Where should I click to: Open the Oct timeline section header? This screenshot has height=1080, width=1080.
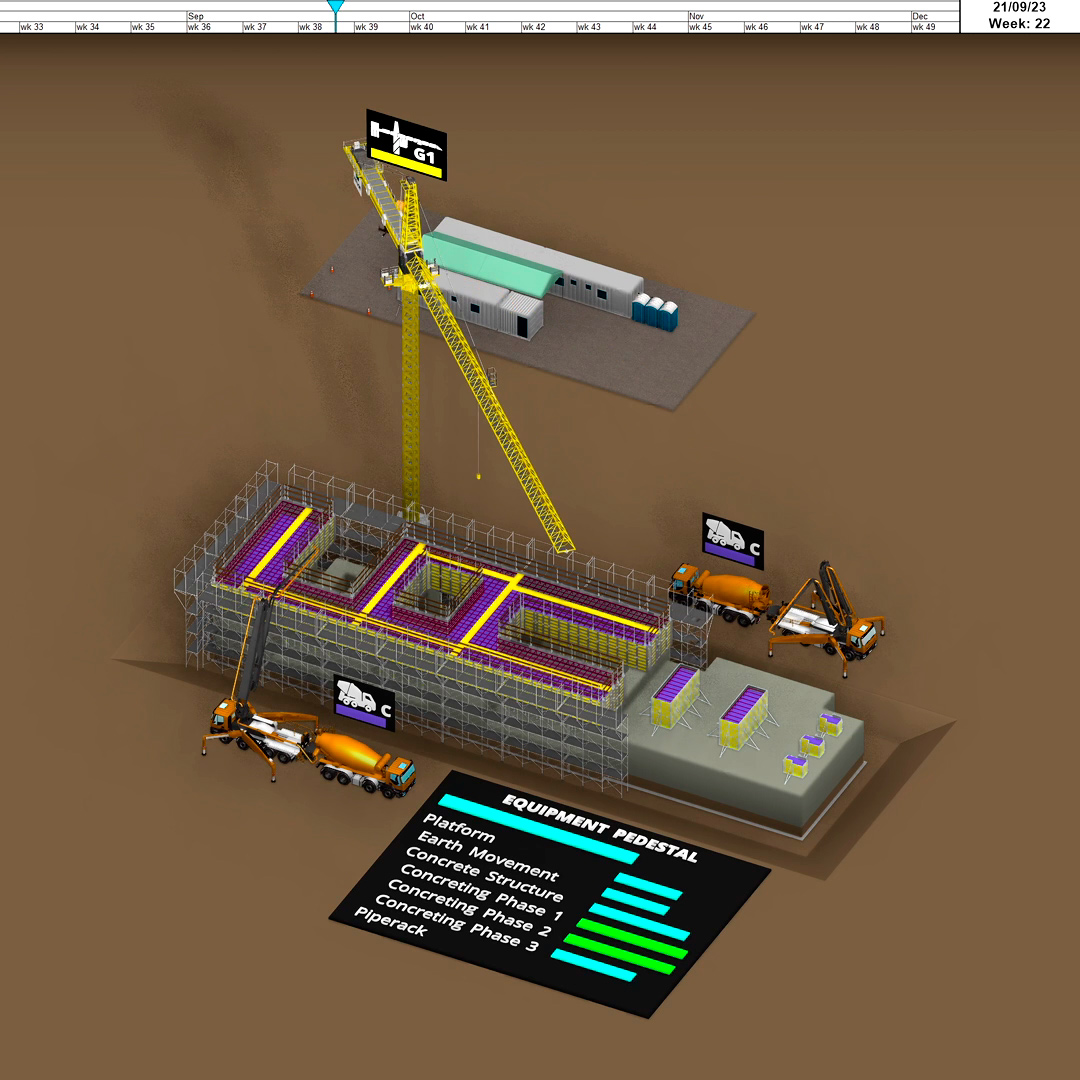[415, 17]
